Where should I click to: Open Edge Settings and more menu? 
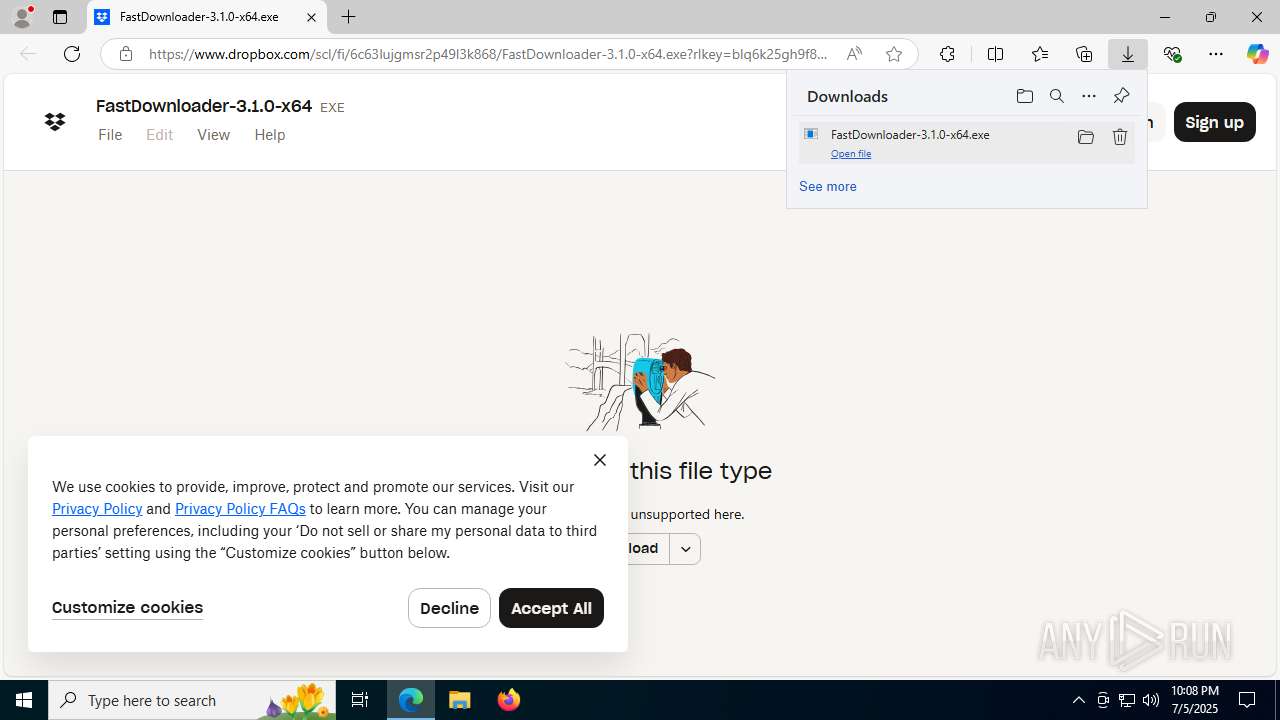1216,54
